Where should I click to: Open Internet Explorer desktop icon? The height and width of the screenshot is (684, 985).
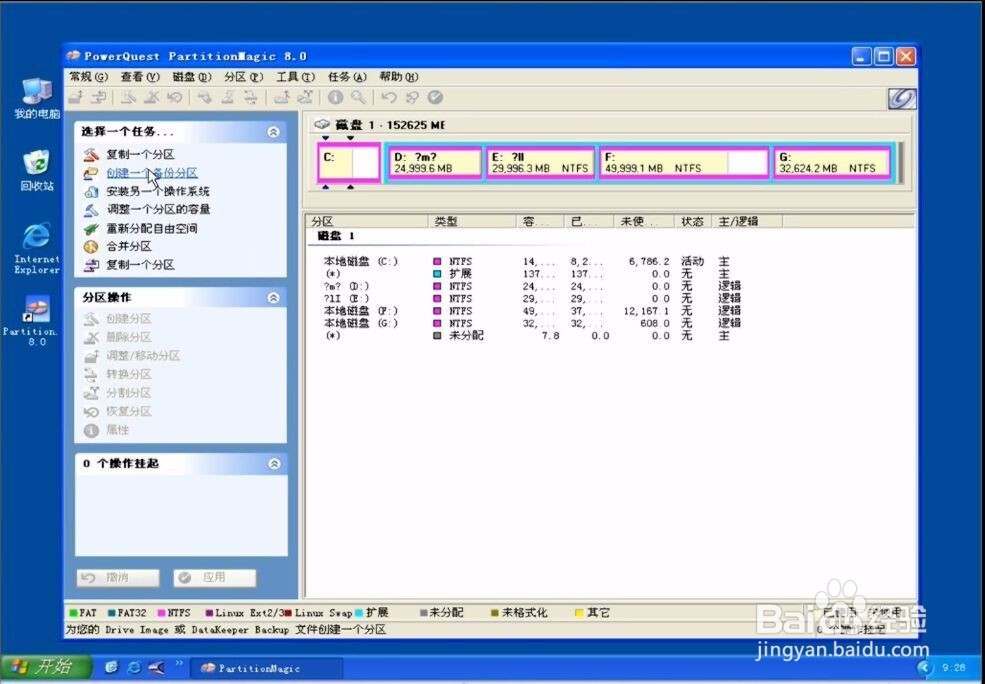coord(37,249)
